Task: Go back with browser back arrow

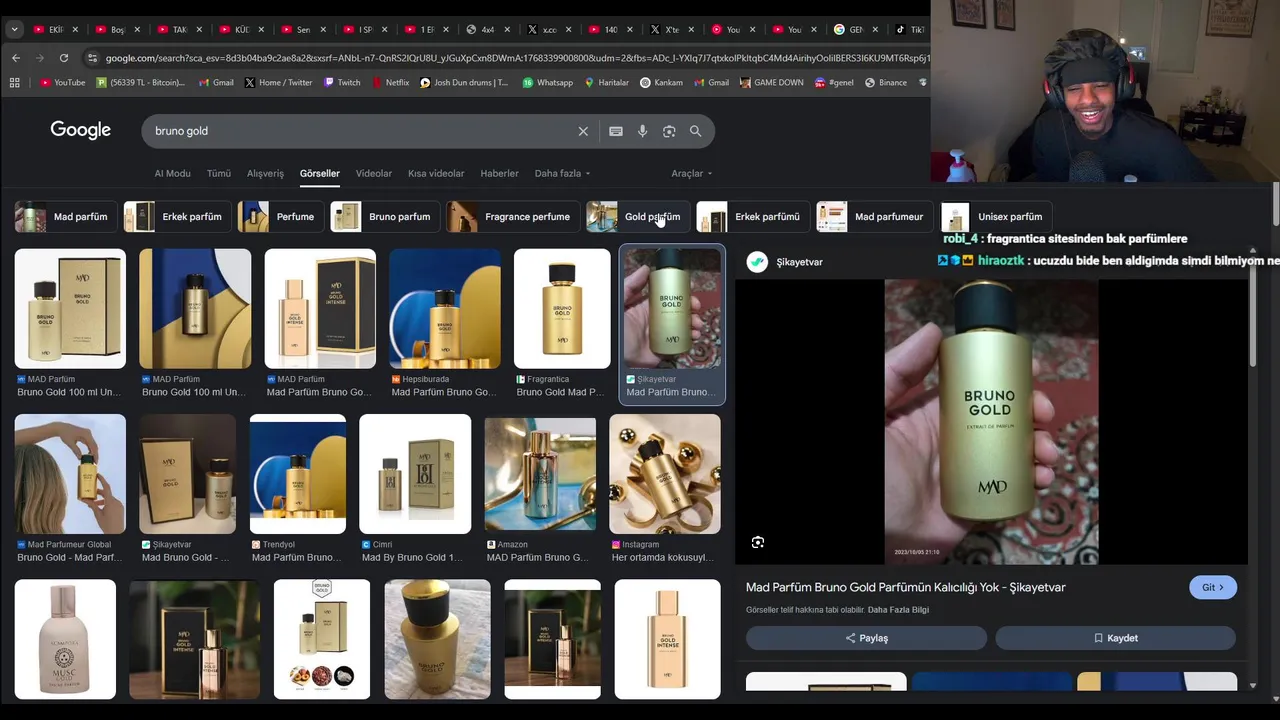Action: point(16,58)
